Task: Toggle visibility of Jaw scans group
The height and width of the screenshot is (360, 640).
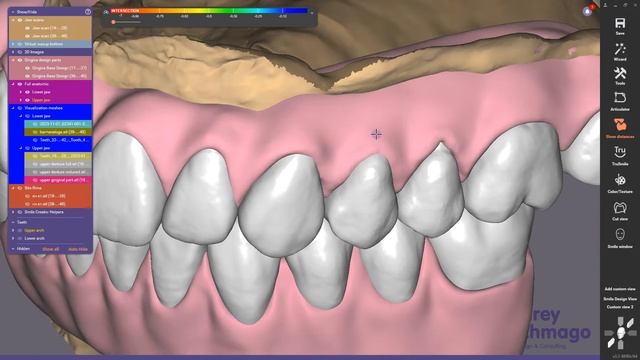Action: (x=20, y=20)
